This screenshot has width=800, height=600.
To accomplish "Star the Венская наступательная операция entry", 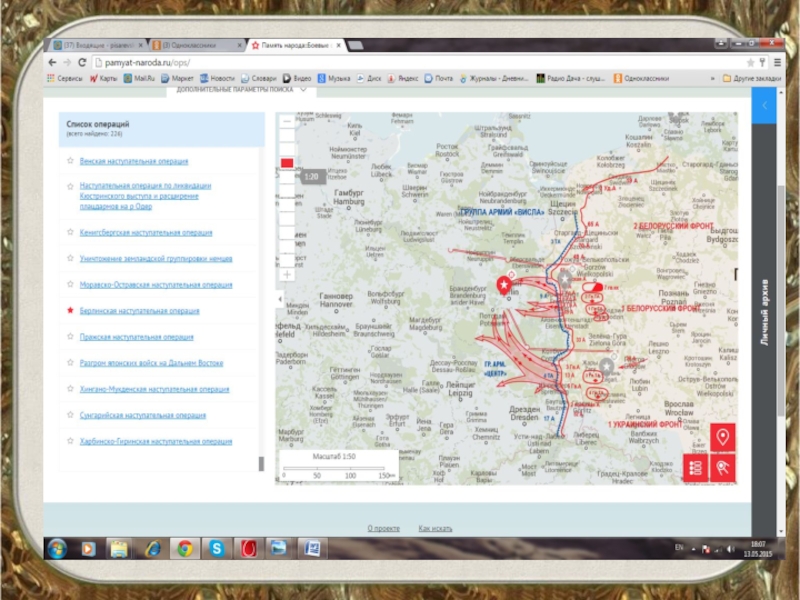I will pos(70,161).
